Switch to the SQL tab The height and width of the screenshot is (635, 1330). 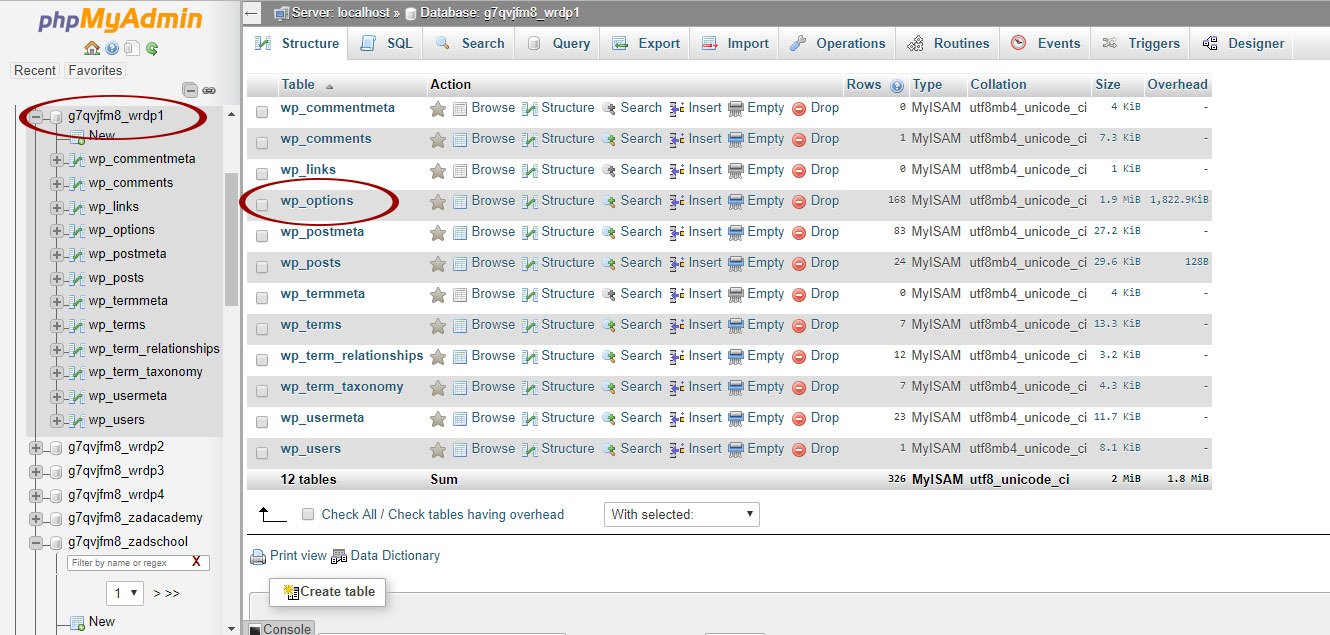pyautogui.click(x=385, y=43)
